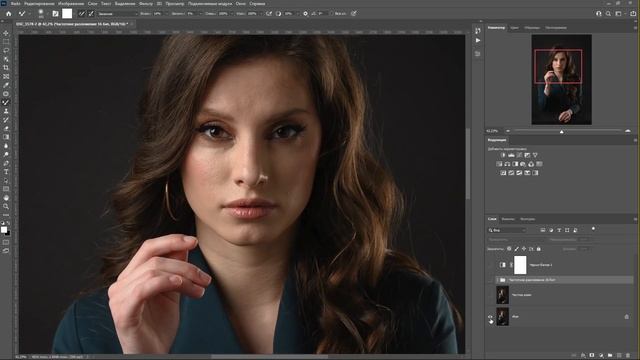640x360 pixels.
Task: Select the Crop tool
Action: [x=6, y=68]
